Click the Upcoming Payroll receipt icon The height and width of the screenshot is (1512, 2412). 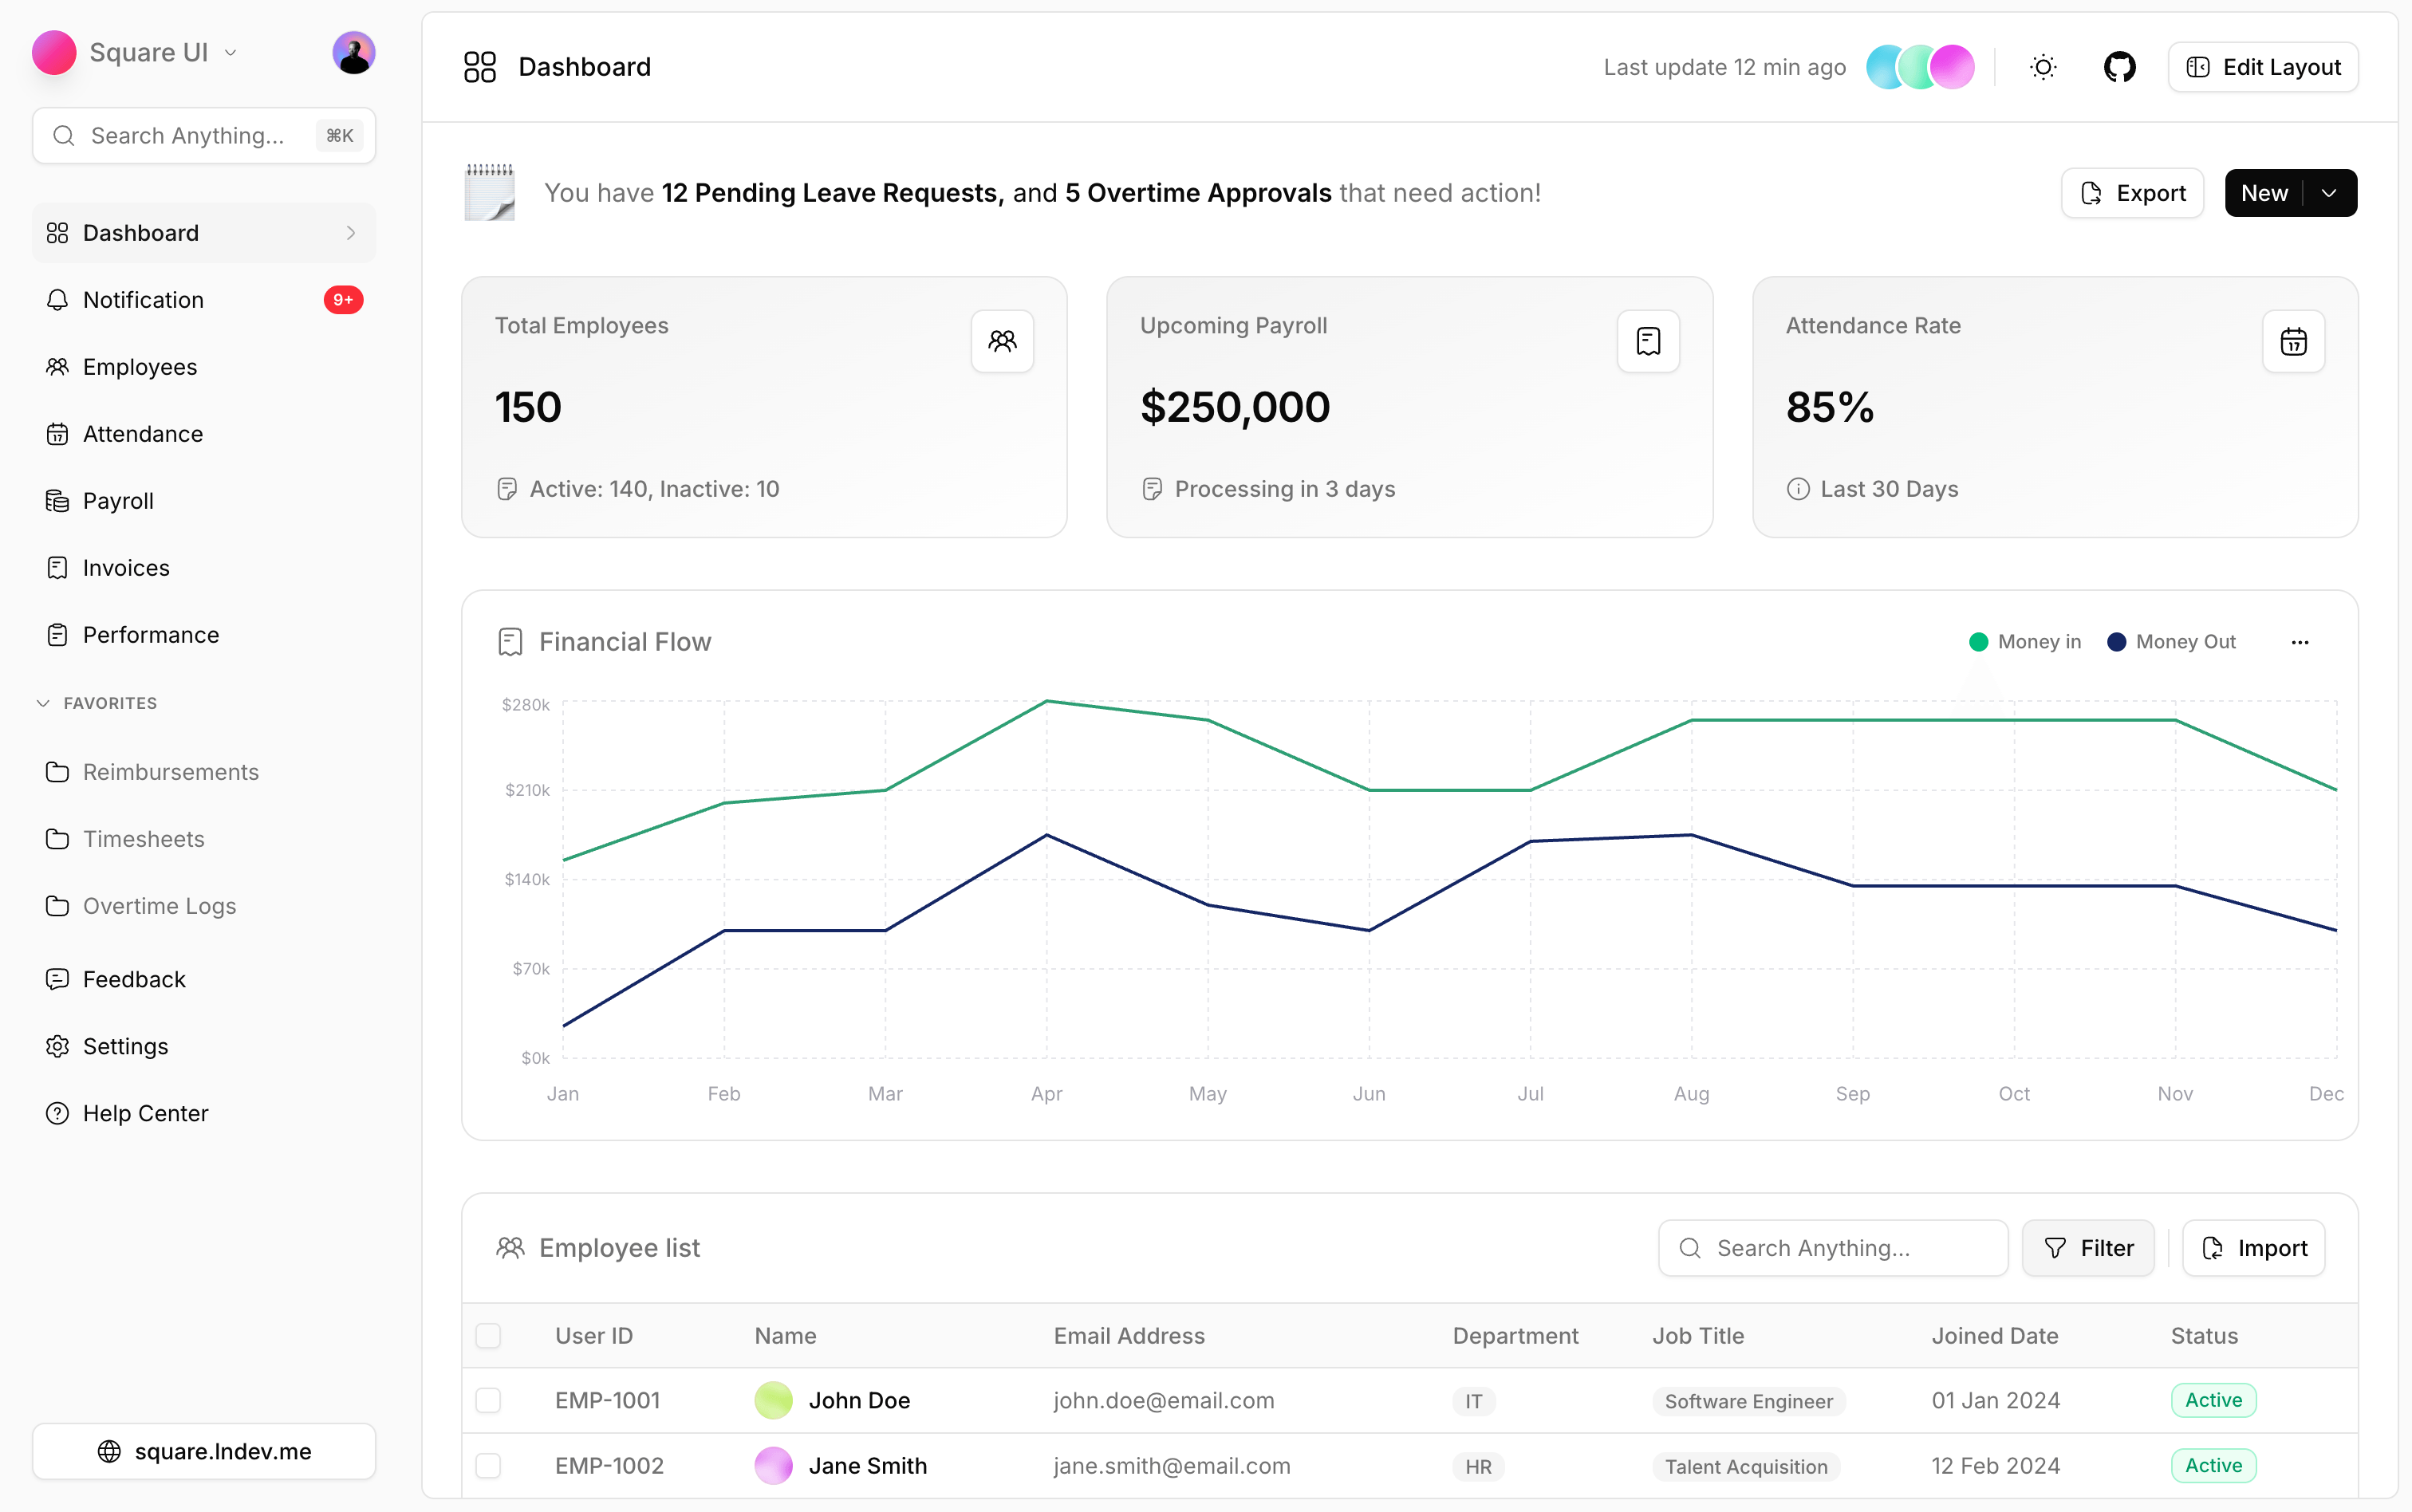[x=1648, y=342]
